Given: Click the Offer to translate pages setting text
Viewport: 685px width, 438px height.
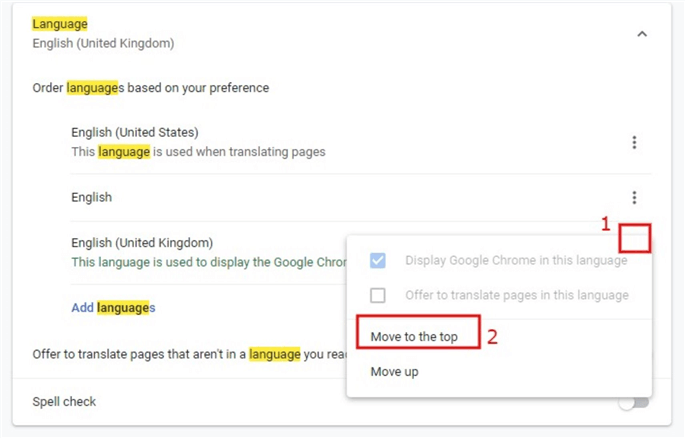Looking at the screenshot, I should [x=180, y=354].
